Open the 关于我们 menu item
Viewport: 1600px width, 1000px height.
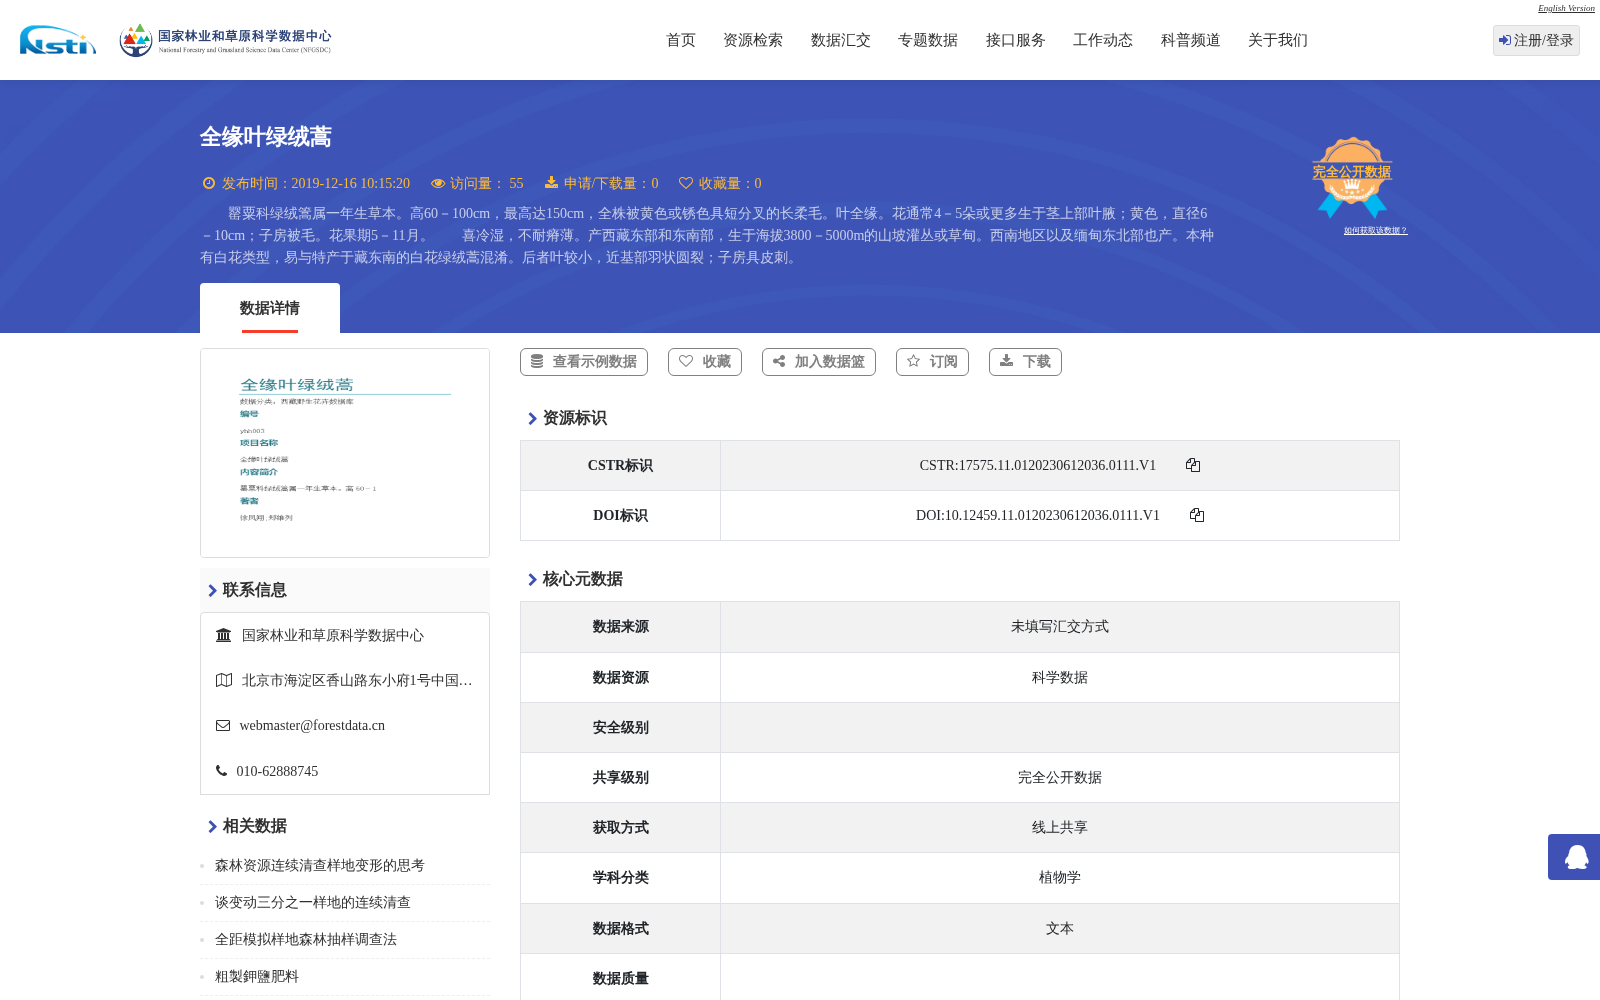(1278, 40)
